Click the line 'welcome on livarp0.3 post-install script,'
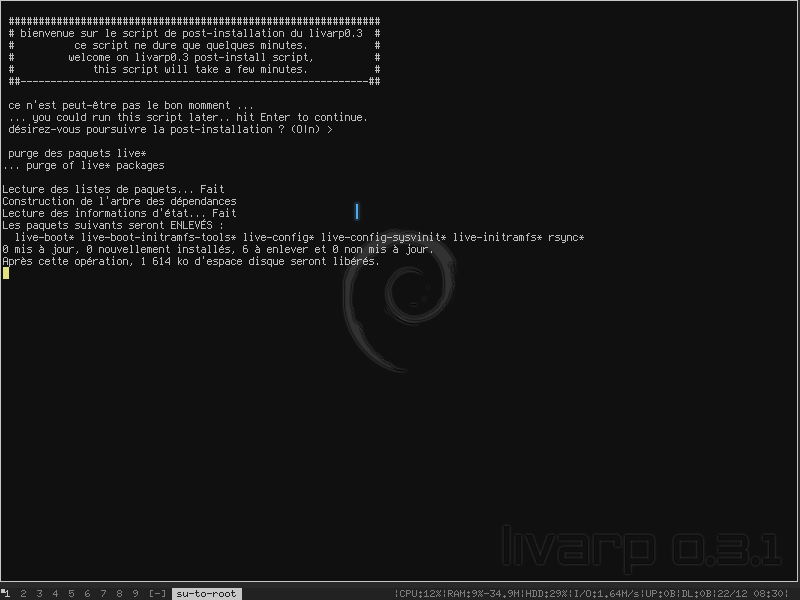Viewport: 800px width, 600px height. (191, 57)
